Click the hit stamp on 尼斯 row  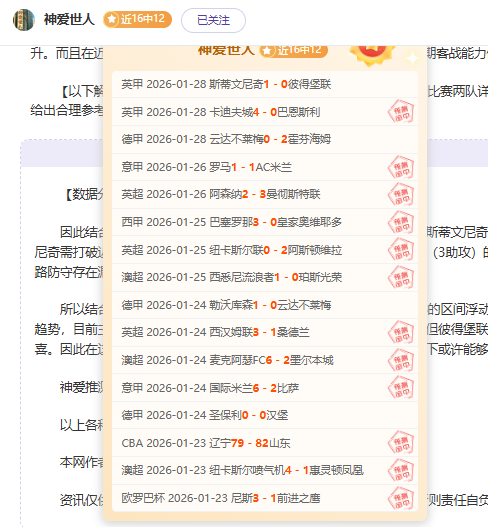[401, 498]
